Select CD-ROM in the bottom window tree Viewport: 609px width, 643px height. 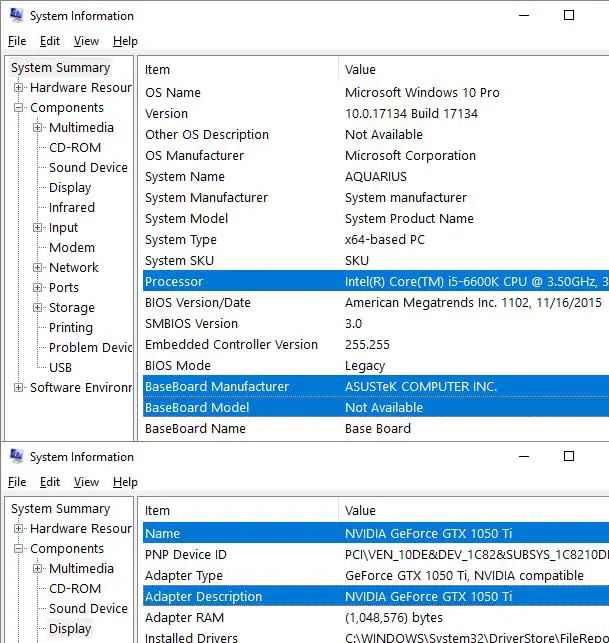[x=75, y=588]
